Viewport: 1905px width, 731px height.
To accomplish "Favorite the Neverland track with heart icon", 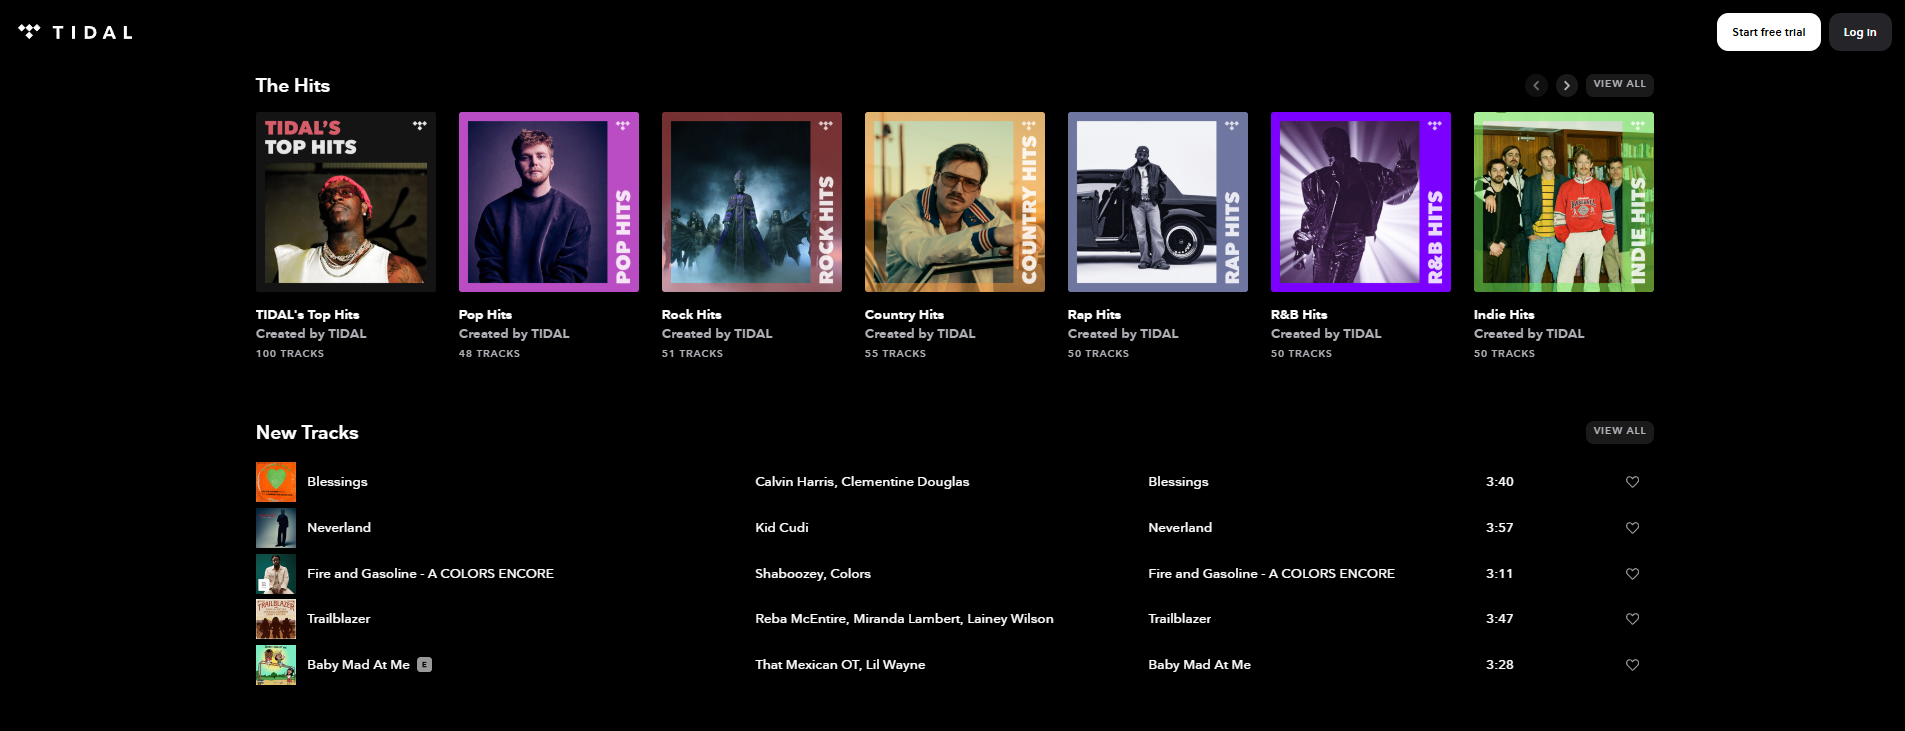I will tap(1632, 528).
